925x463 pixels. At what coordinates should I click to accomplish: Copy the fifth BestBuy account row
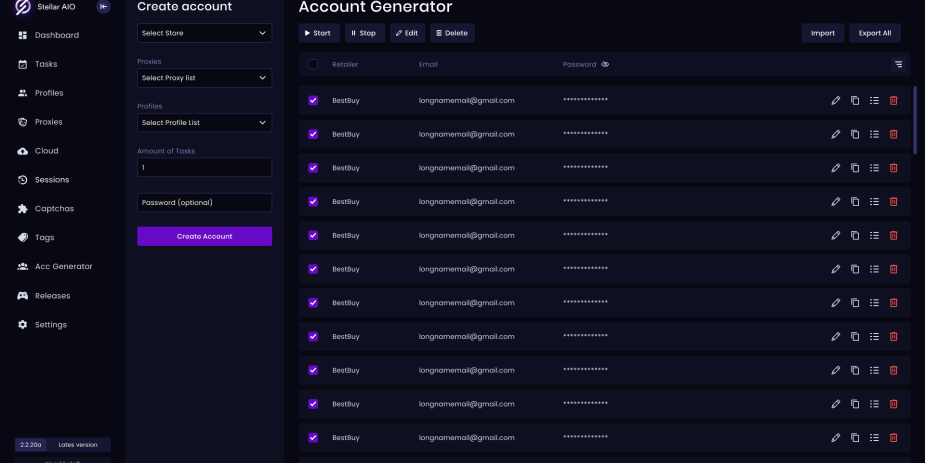click(855, 235)
